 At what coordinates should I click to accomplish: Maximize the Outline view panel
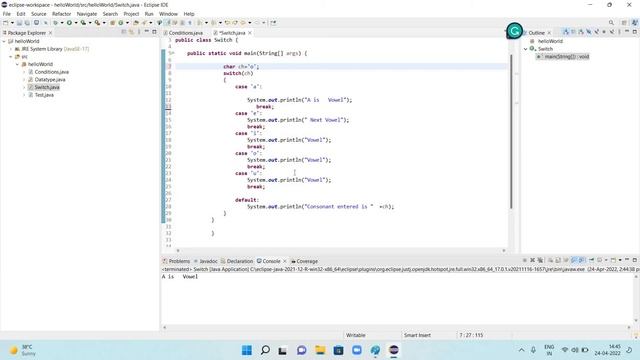635,32
